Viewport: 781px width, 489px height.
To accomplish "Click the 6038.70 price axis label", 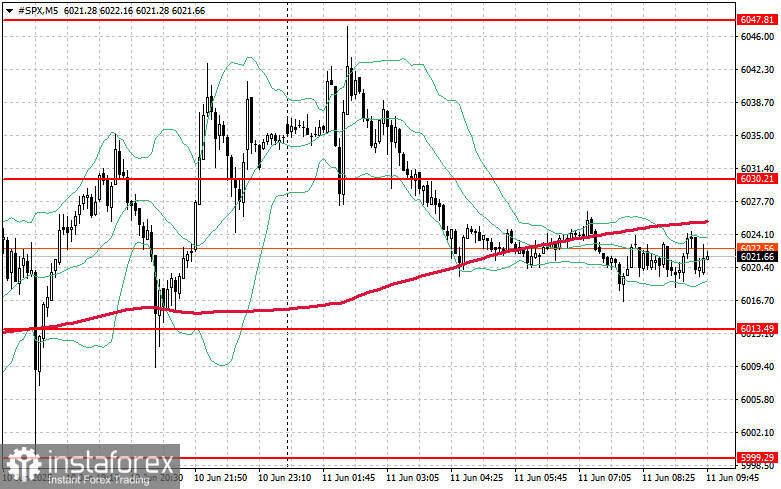I will [757, 103].
